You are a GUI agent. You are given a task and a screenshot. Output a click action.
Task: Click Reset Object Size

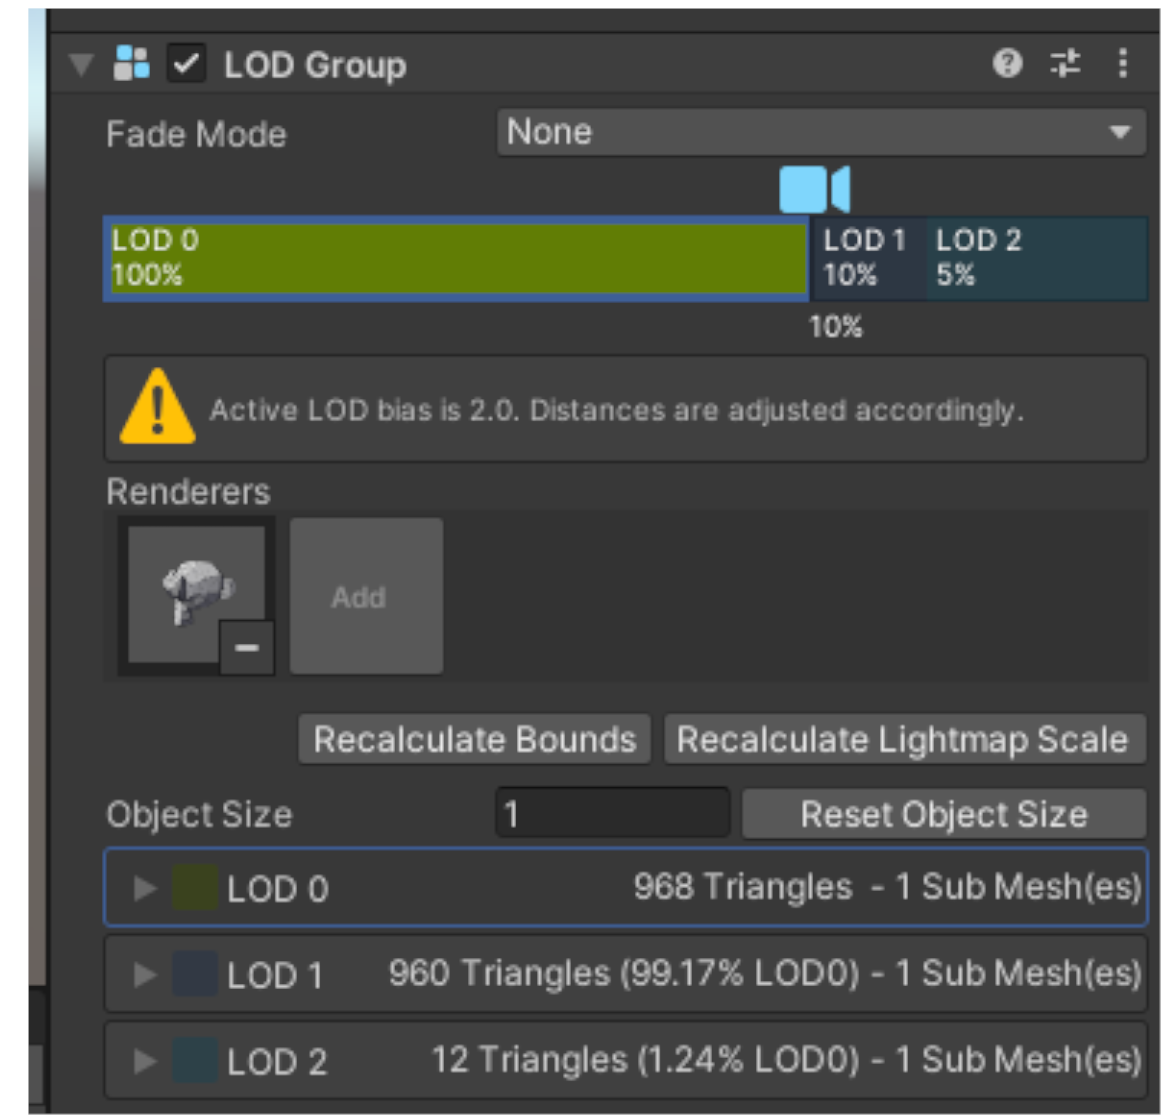943,814
